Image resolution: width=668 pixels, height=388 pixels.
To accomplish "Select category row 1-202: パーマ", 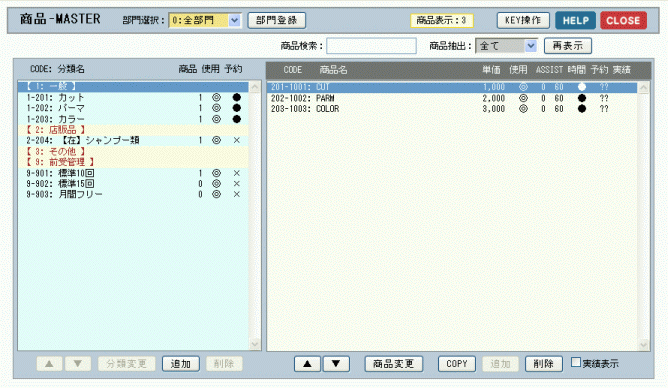I will (x=133, y=108).
